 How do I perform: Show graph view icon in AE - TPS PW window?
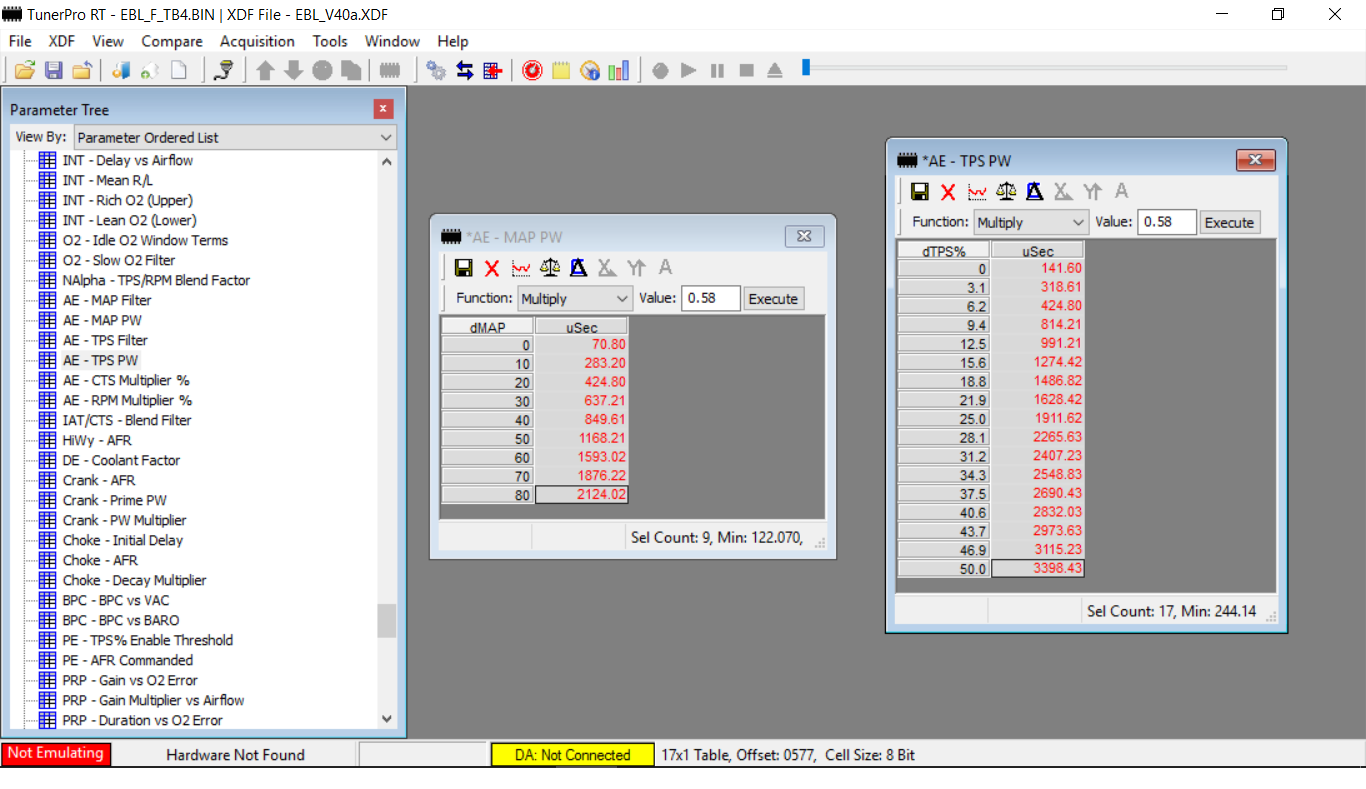[977, 192]
